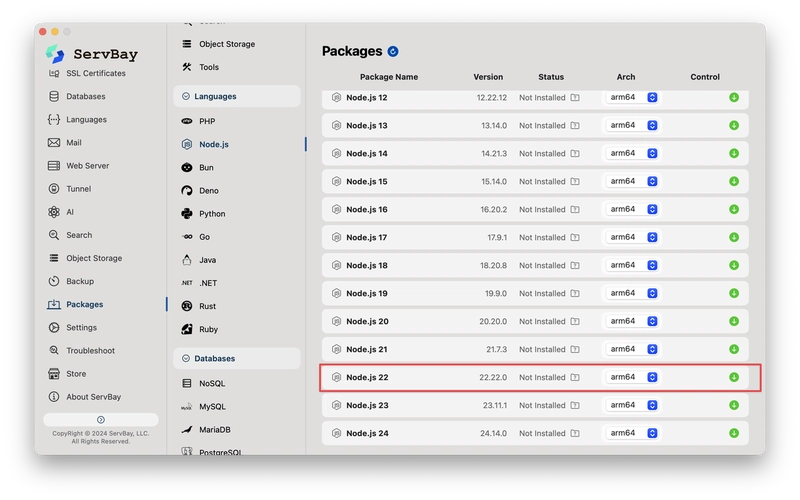Click the Rust gear icon

tap(187, 306)
